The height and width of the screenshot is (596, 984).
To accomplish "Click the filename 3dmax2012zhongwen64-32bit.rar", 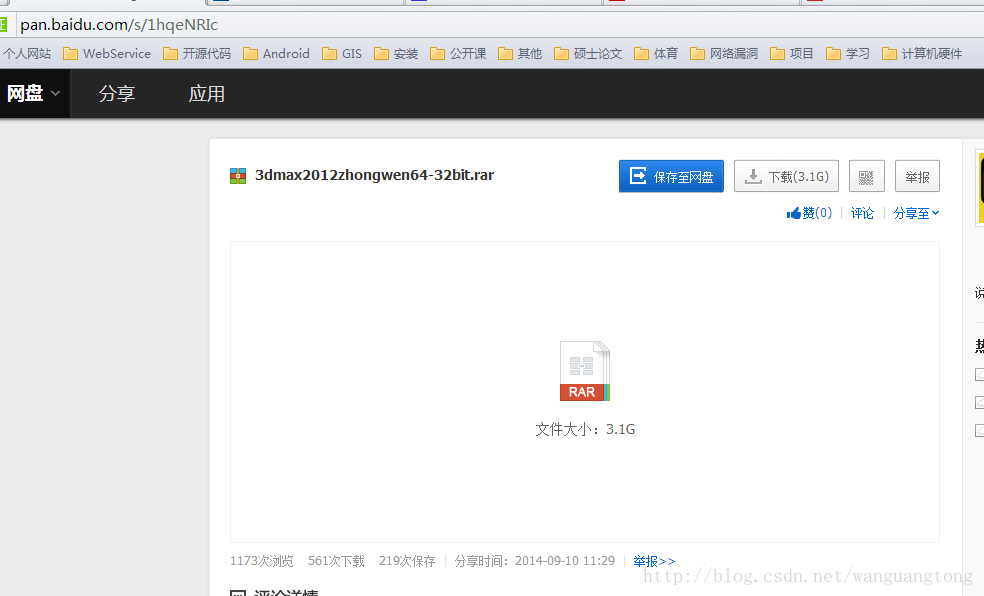I will click(x=375, y=175).
